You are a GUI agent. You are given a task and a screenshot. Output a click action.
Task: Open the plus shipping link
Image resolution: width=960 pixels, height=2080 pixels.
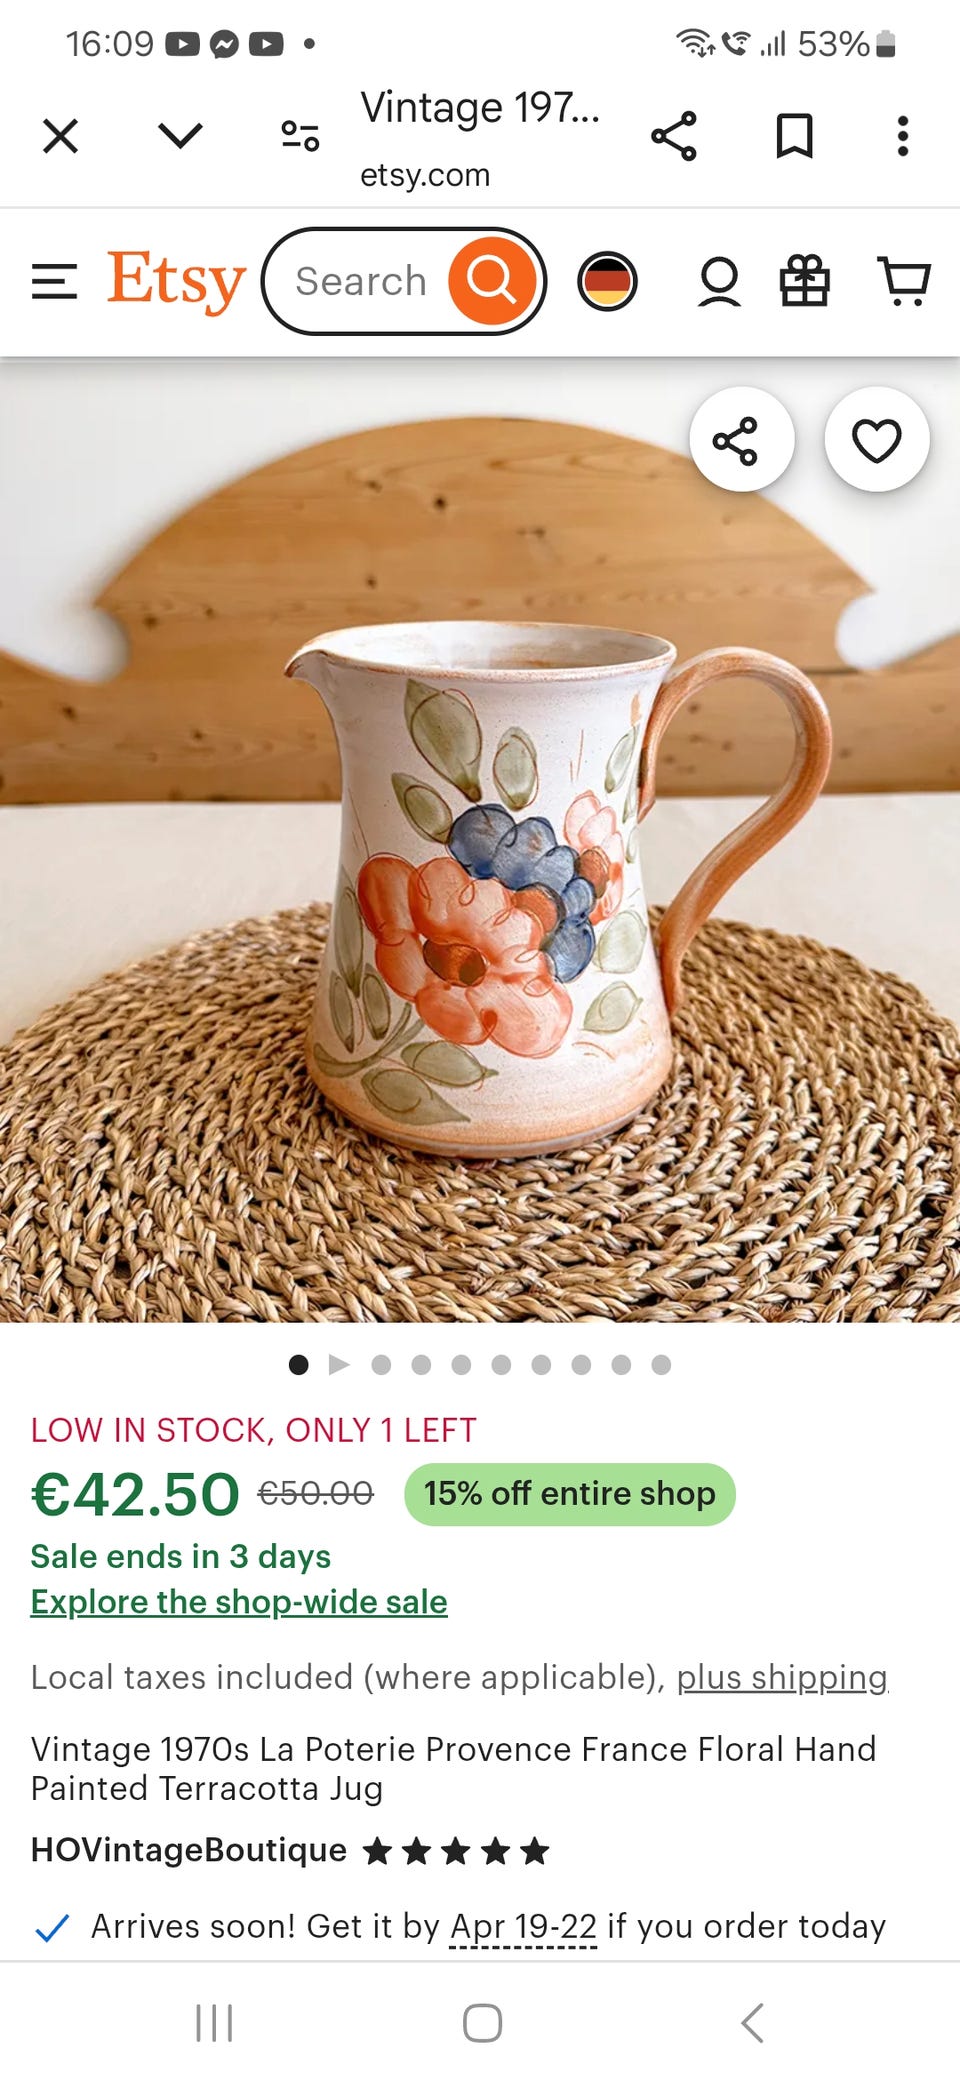(x=782, y=1677)
